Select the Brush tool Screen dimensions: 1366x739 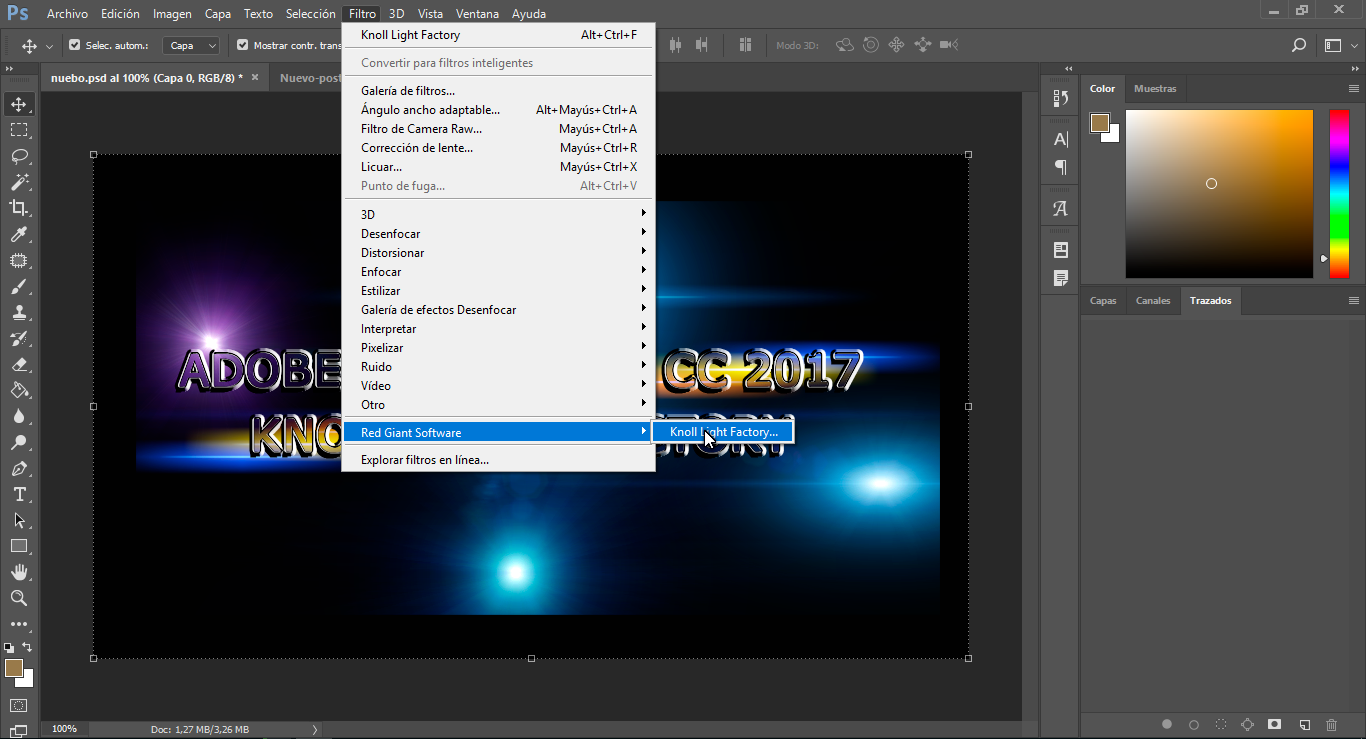[x=19, y=286]
